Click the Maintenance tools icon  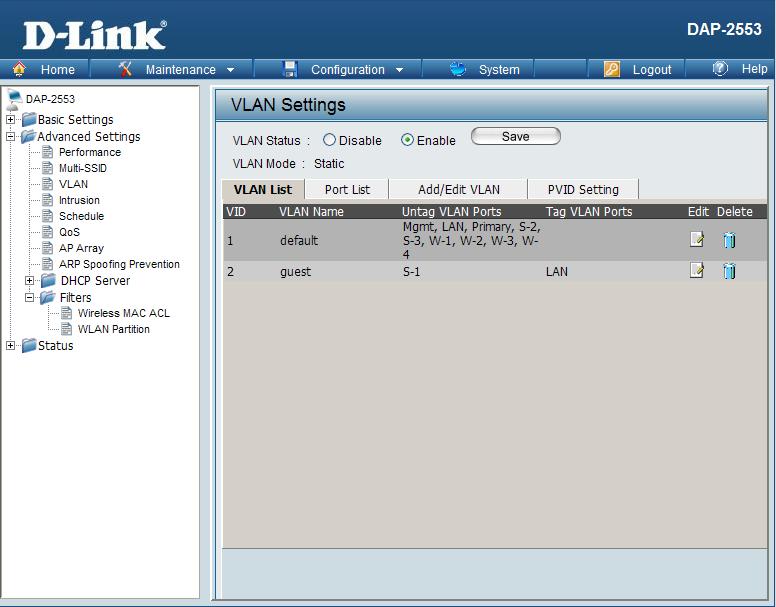[x=125, y=69]
